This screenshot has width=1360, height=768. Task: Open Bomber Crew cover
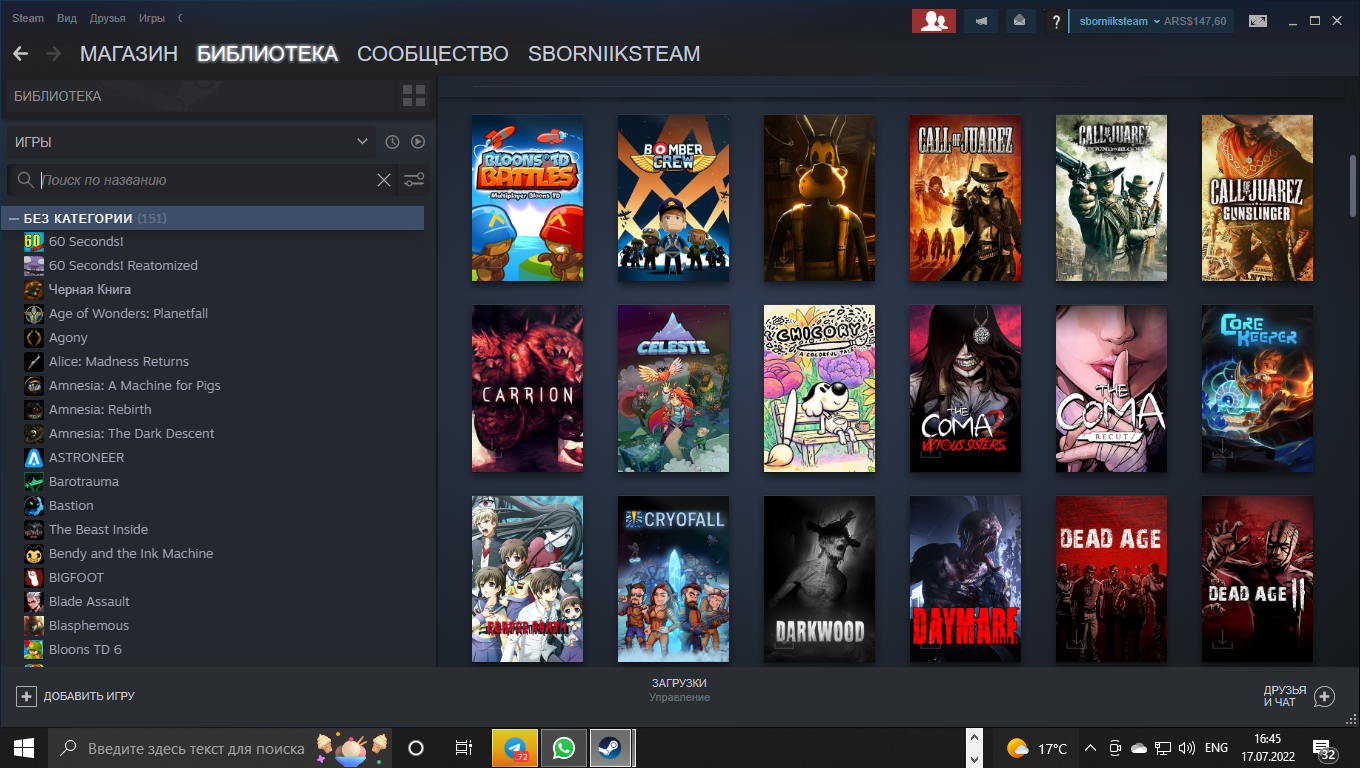[673, 198]
